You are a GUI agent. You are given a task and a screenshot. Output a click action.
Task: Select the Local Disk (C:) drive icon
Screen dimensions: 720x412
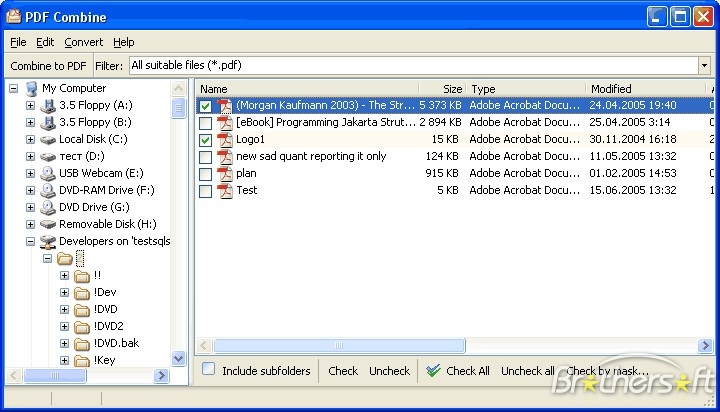(x=48, y=139)
